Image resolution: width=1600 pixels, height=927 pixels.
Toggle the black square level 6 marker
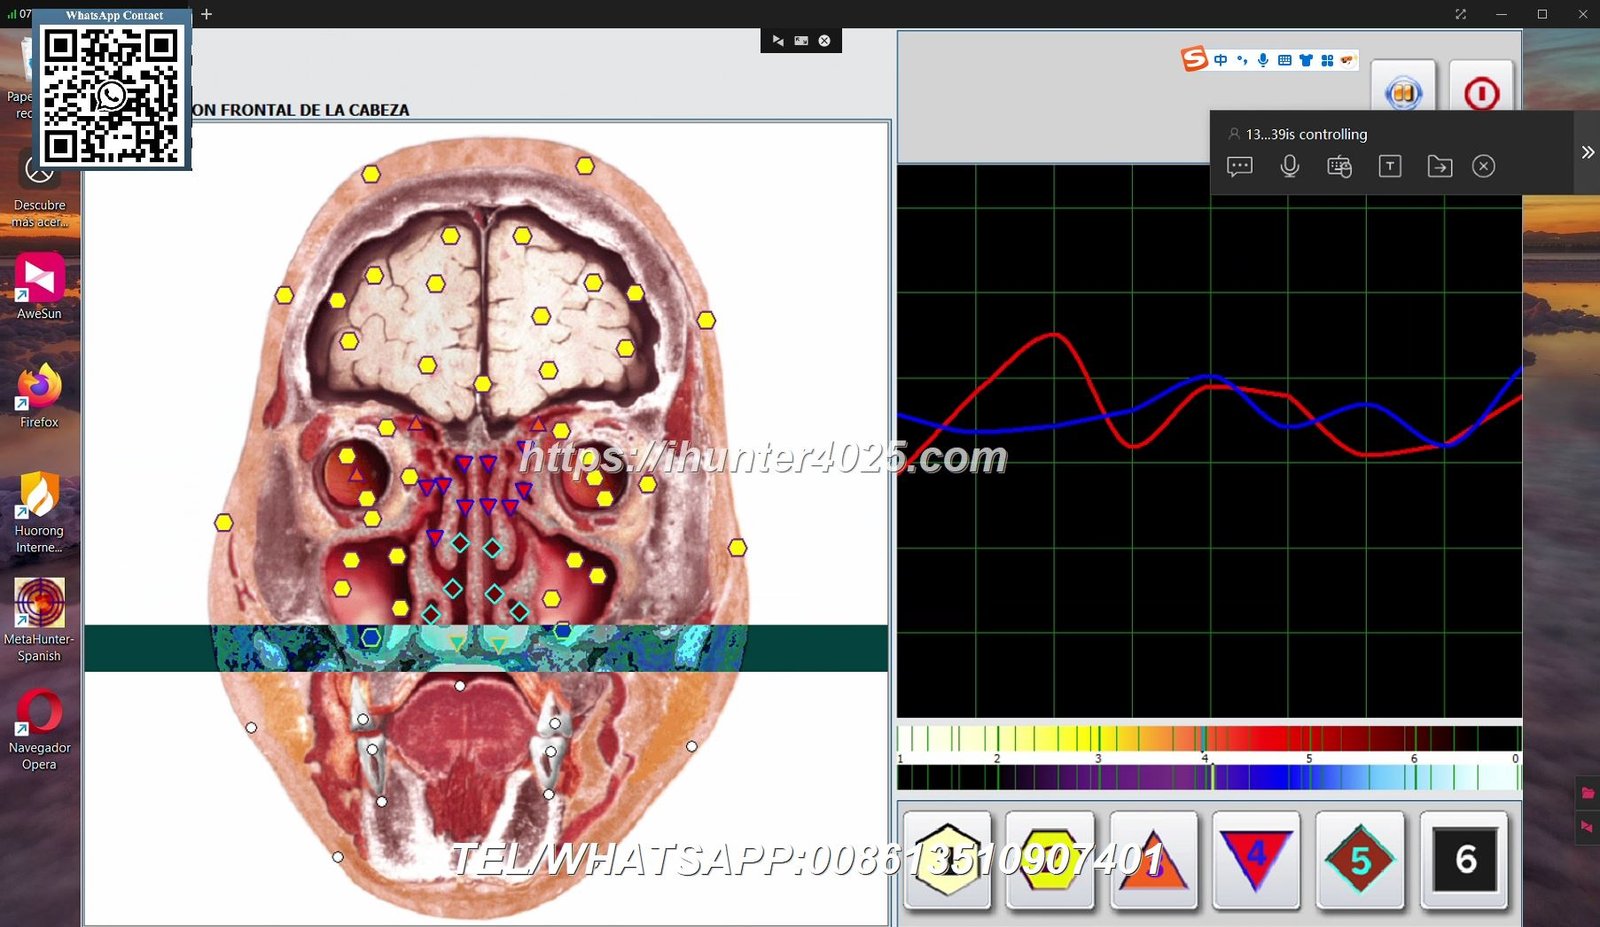coord(1464,859)
